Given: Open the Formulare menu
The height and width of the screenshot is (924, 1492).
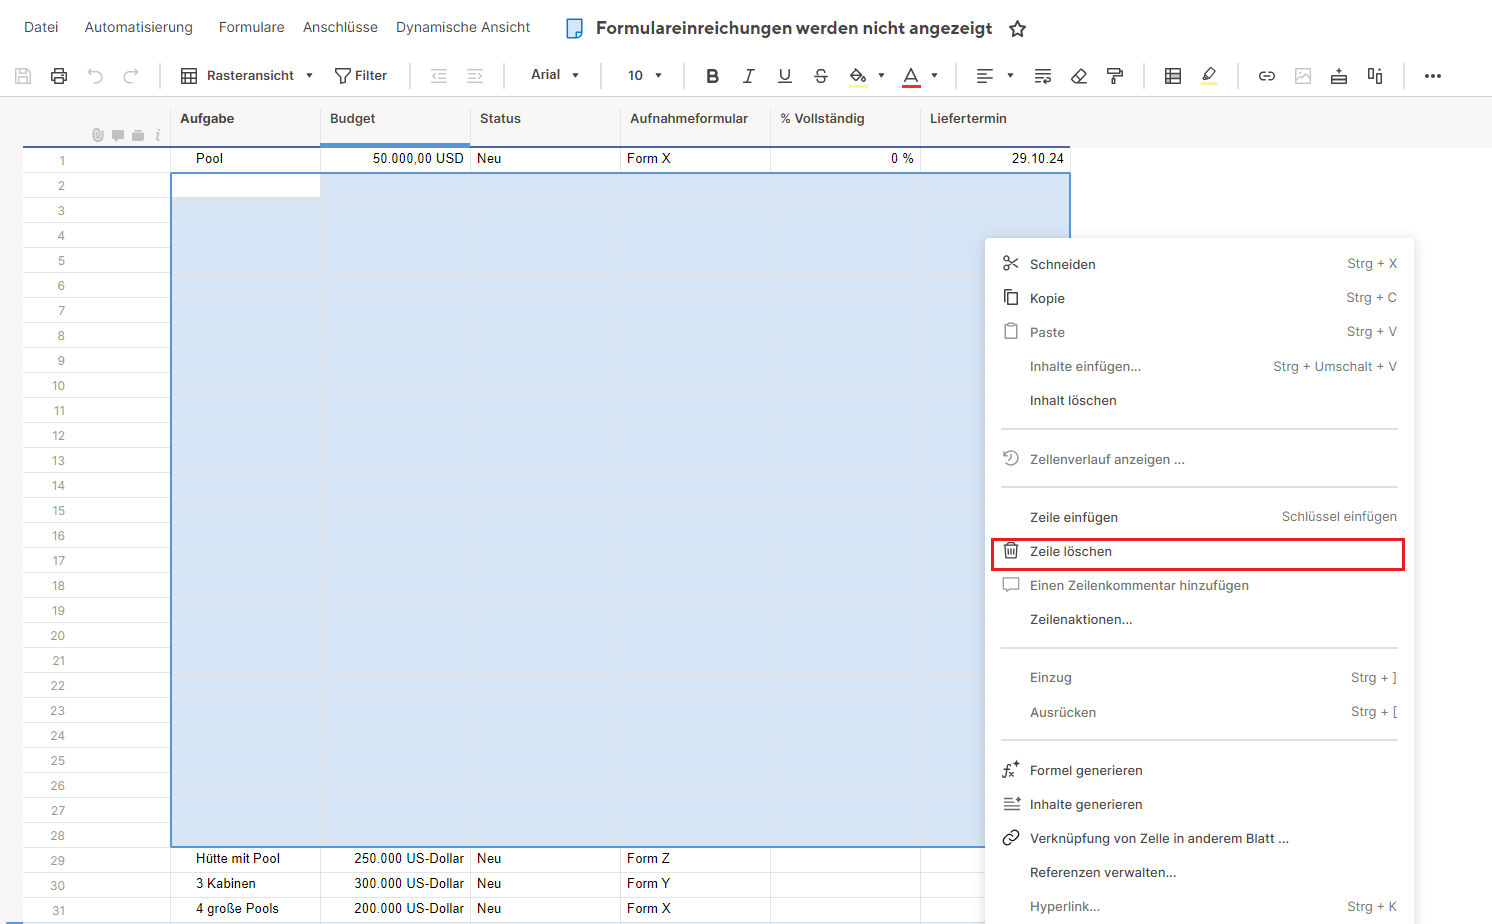Looking at the screenshot, I should tap(252, 27).
